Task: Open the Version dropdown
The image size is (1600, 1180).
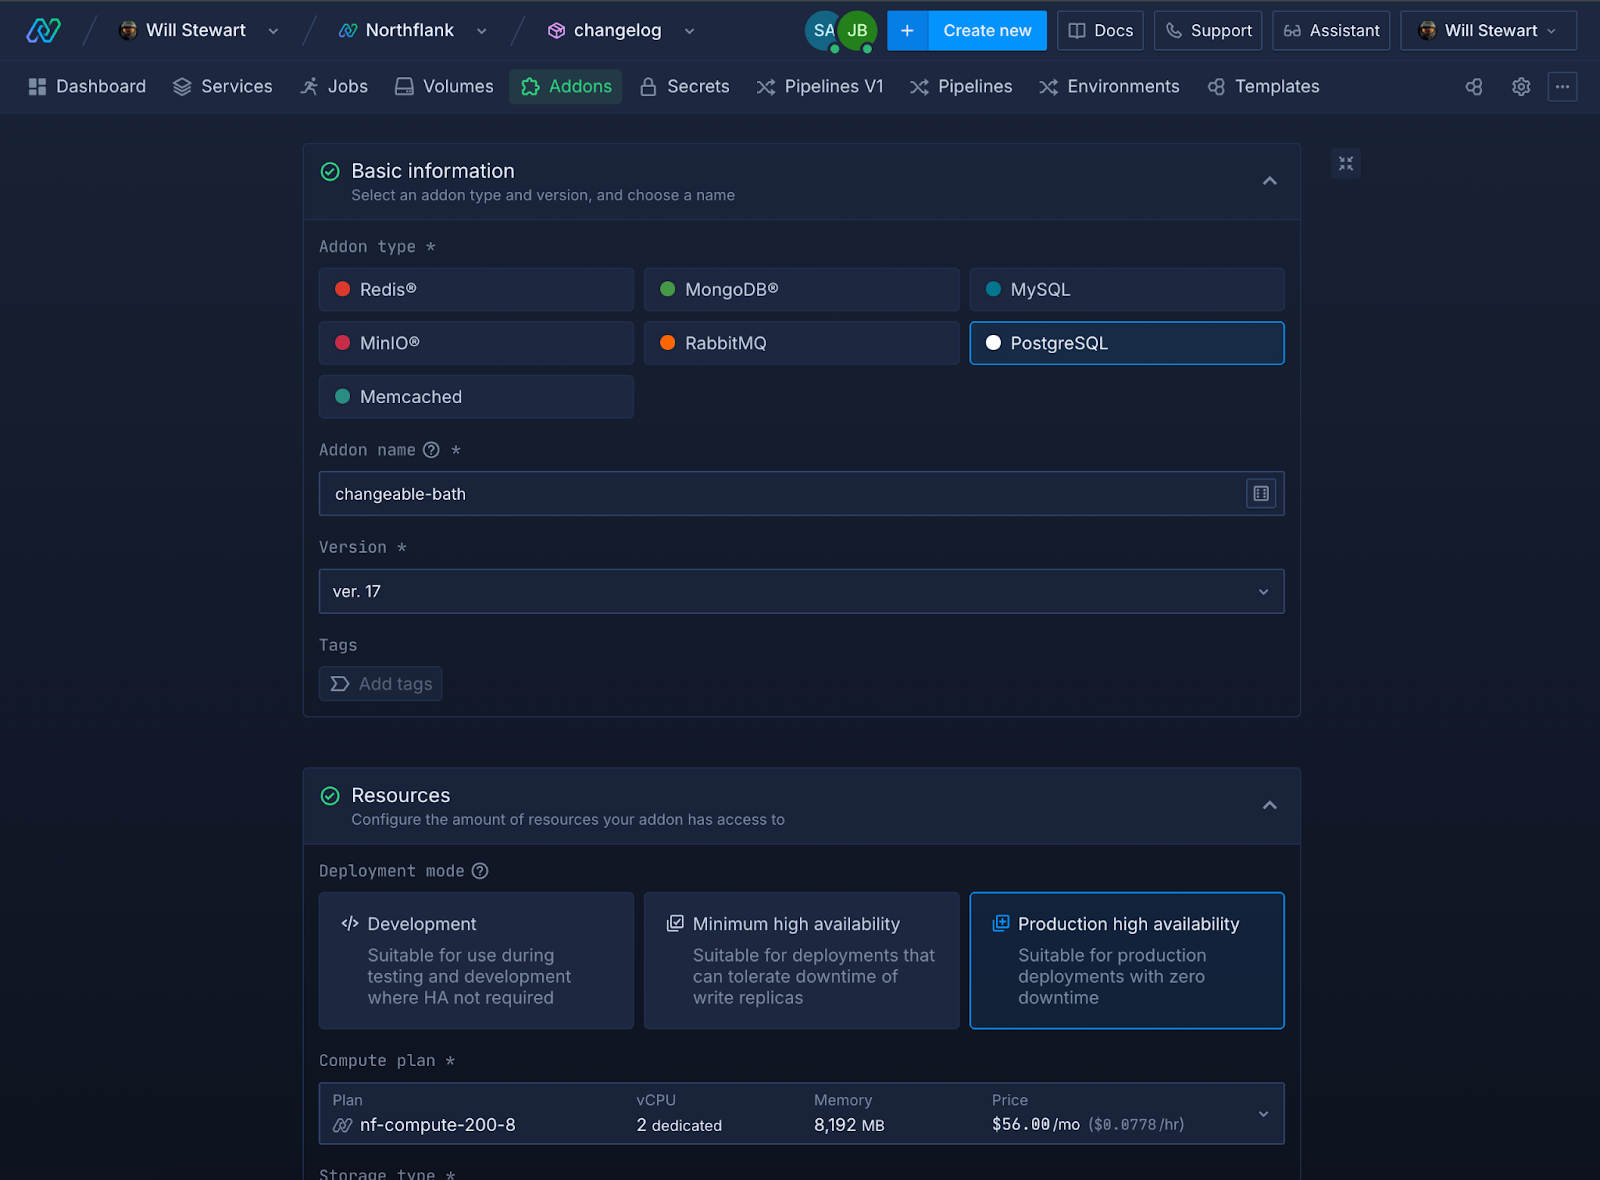Action: pyautogui.click(x=801, y=592)
